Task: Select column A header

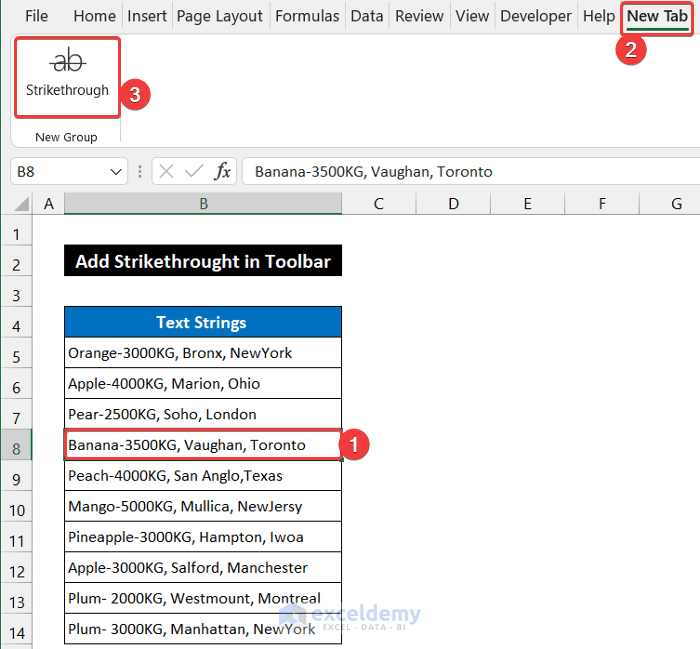Action: click(49, 204)
